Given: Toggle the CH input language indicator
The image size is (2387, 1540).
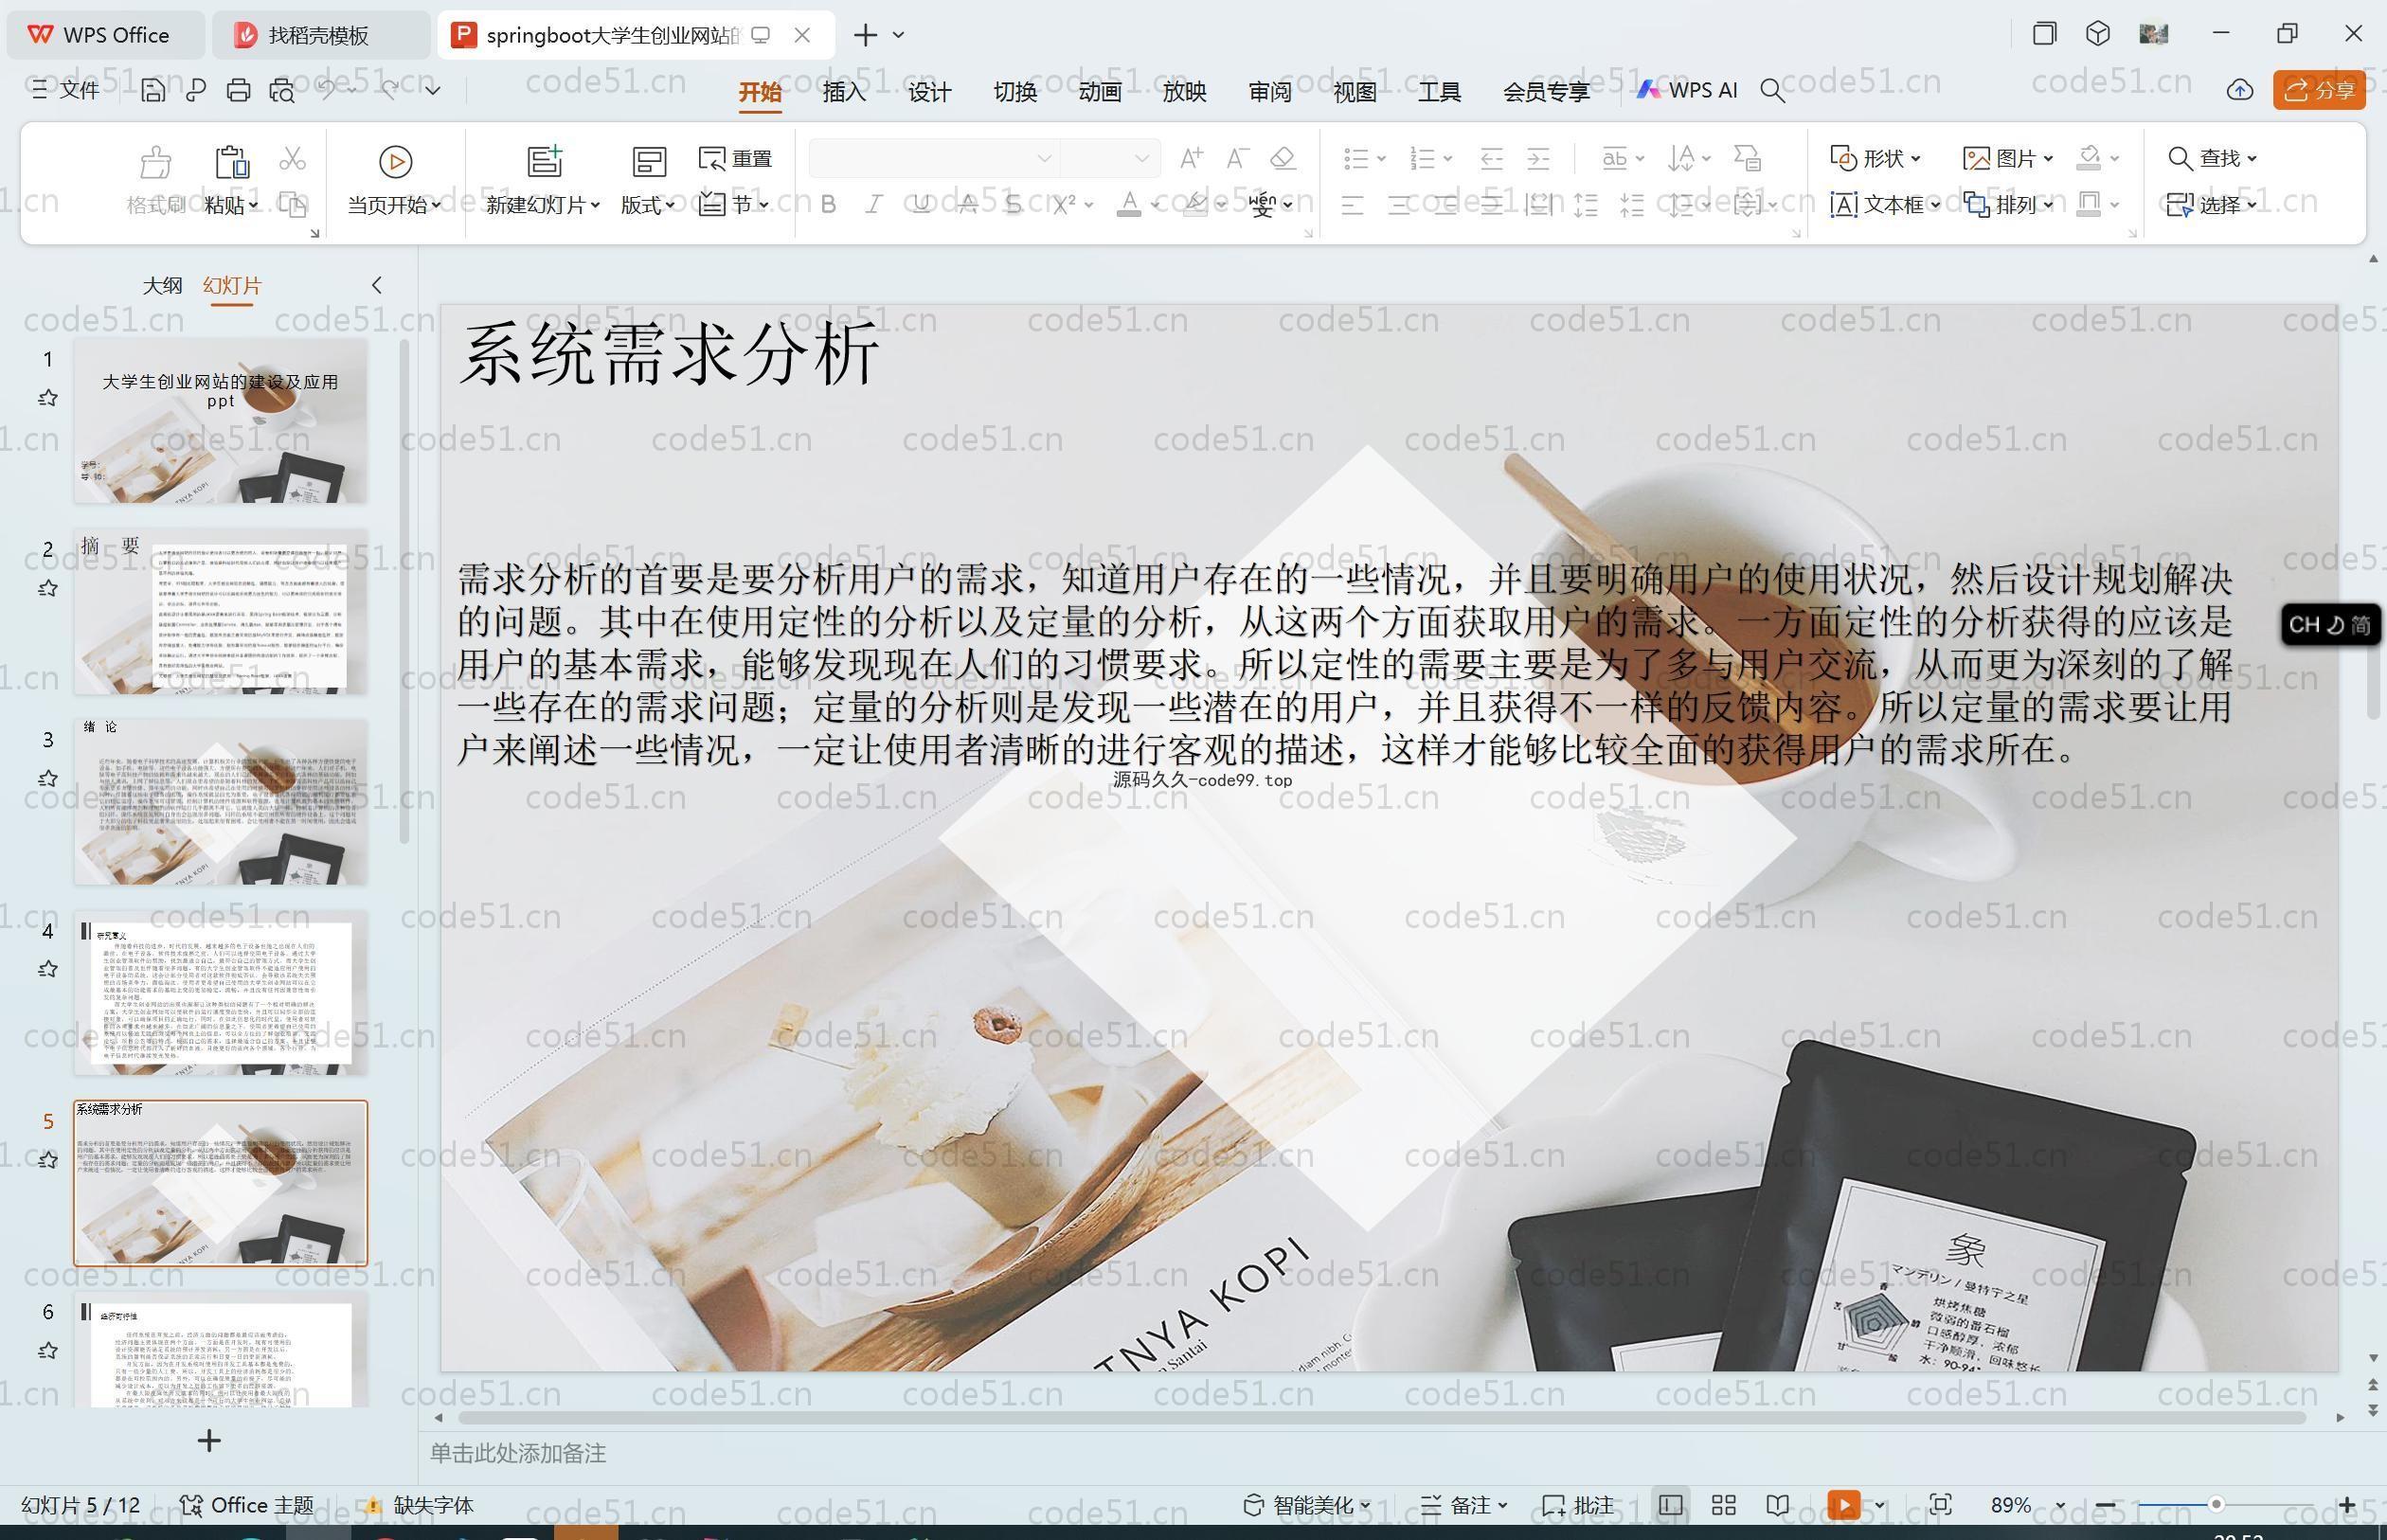Looking at the screenshot, I should [2330, 625].
